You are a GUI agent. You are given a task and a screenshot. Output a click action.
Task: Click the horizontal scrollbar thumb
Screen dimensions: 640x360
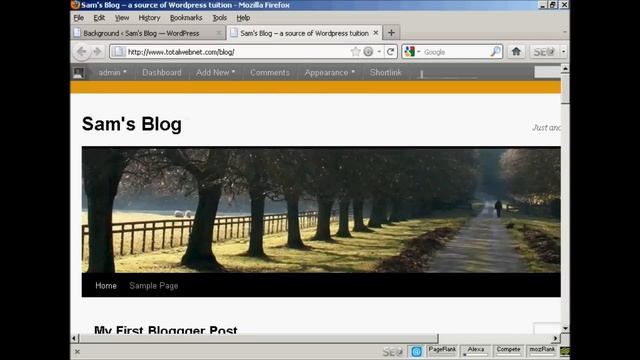click(x=259, y=338)
